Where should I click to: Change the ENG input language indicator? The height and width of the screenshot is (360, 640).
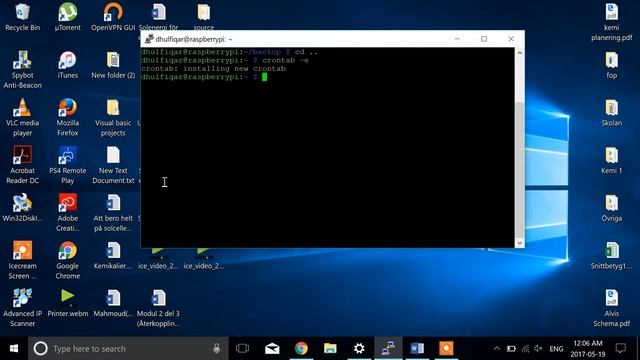(x=556, y=349)
